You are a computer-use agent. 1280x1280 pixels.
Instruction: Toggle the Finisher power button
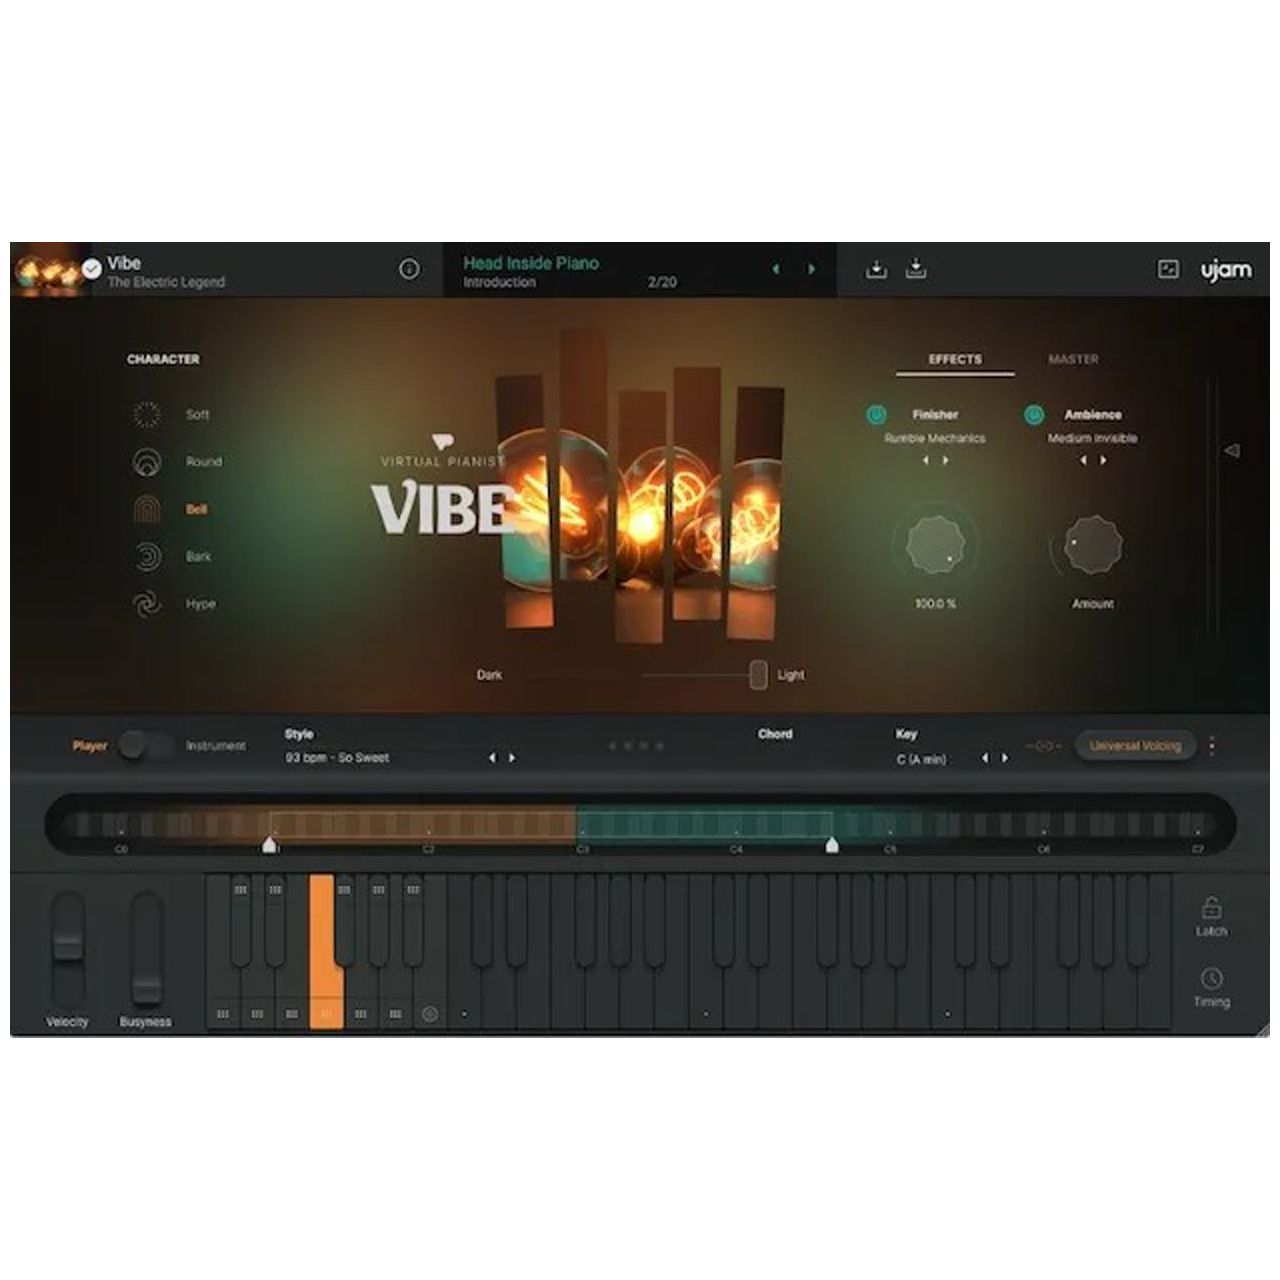point(876,414)
